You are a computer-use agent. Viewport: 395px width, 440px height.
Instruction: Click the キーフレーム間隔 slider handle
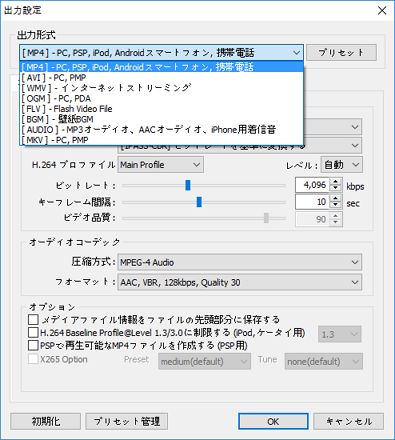199,202
